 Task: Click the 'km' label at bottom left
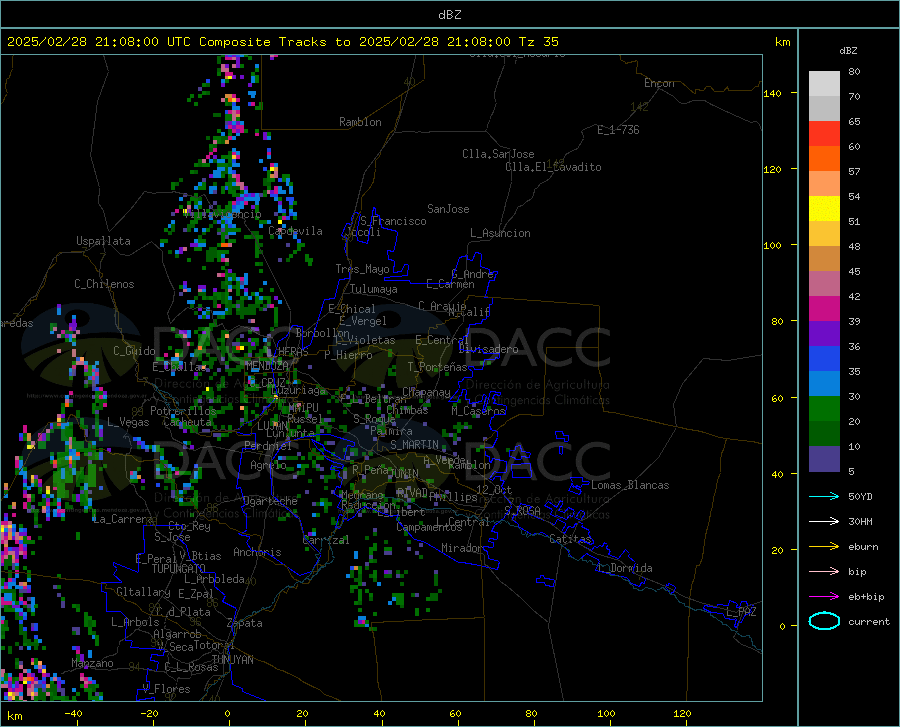point(15,716)
